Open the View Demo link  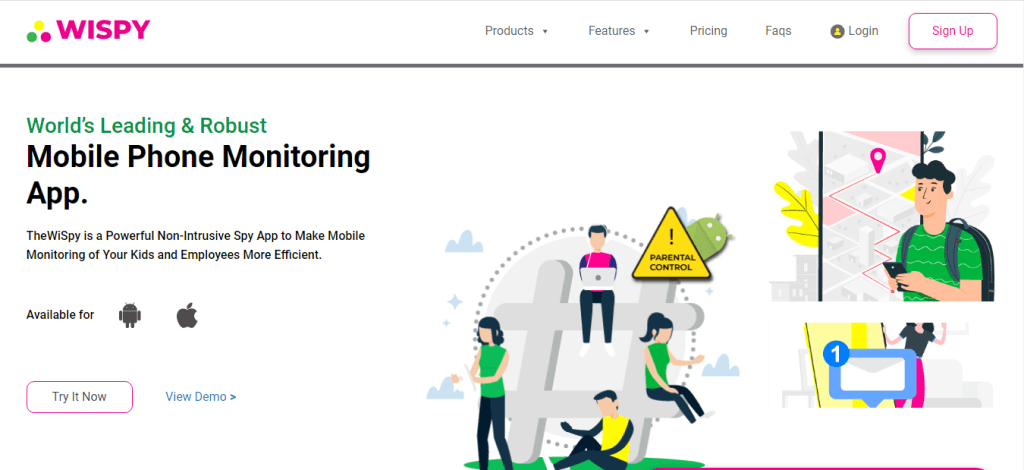[x=200, y=396]
